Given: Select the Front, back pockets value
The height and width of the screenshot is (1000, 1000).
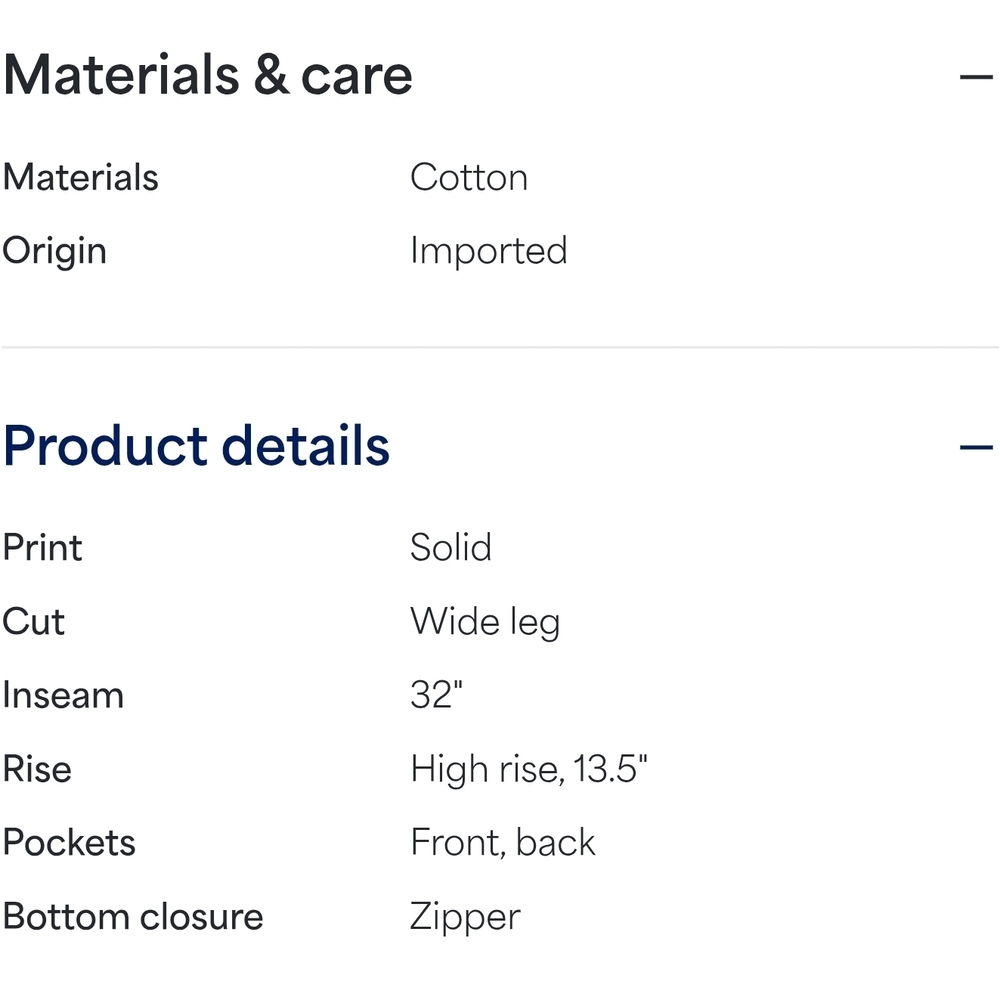Looking at the screenshot, I should tap(503, 843).
